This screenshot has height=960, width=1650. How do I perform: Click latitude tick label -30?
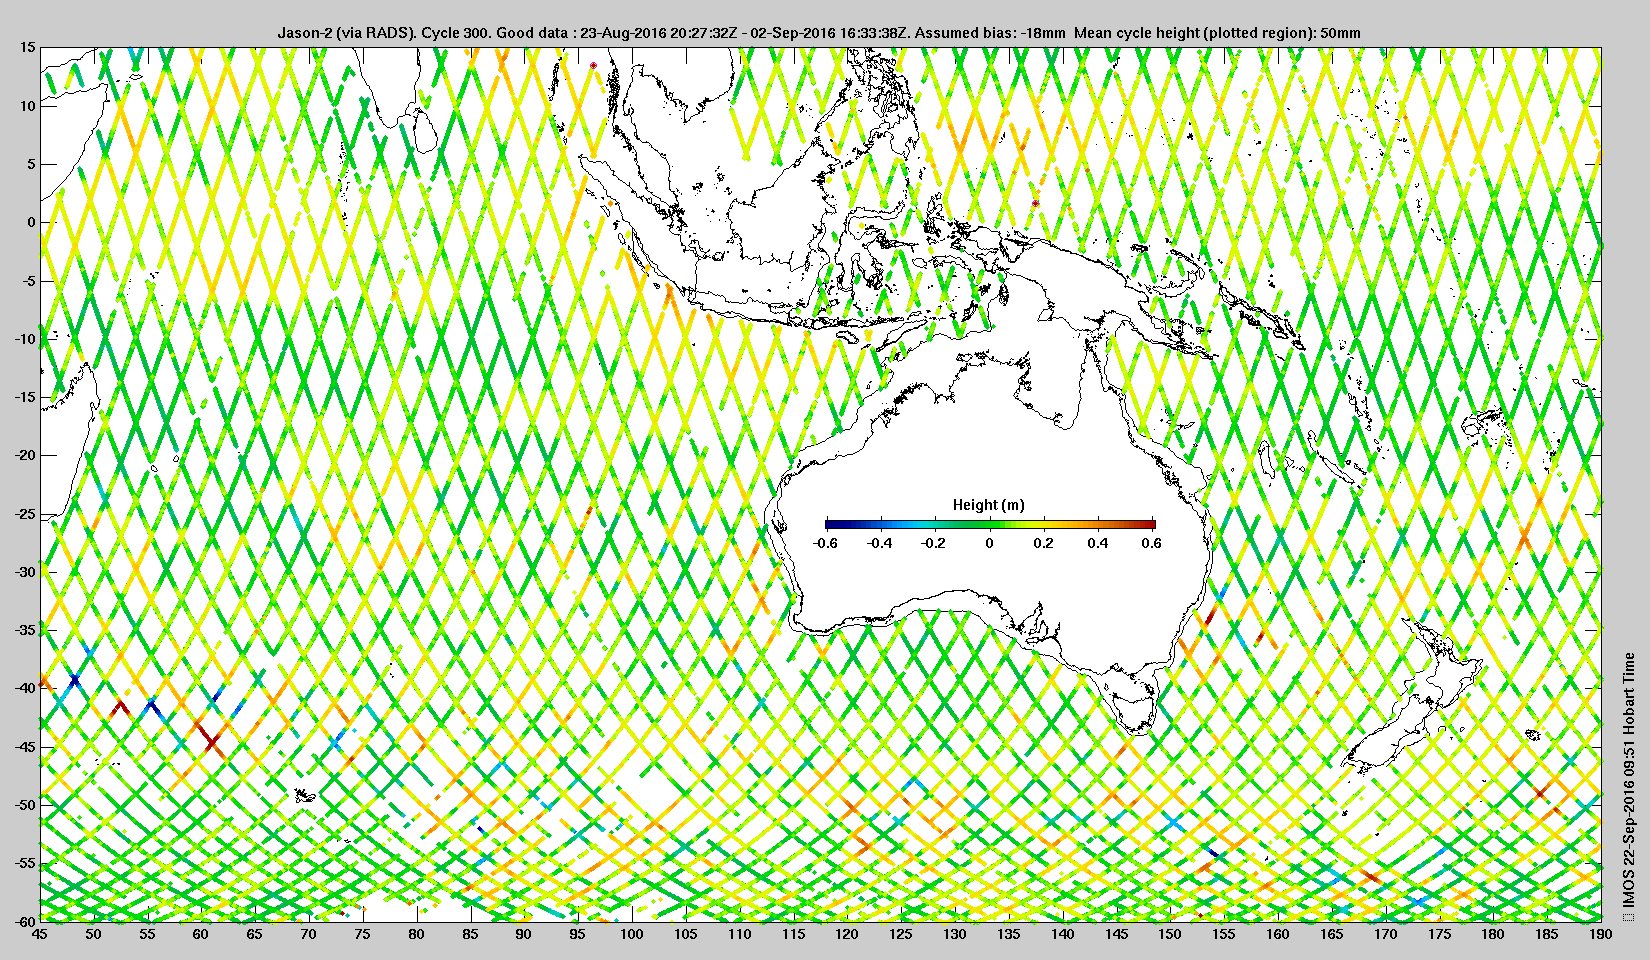24,571
